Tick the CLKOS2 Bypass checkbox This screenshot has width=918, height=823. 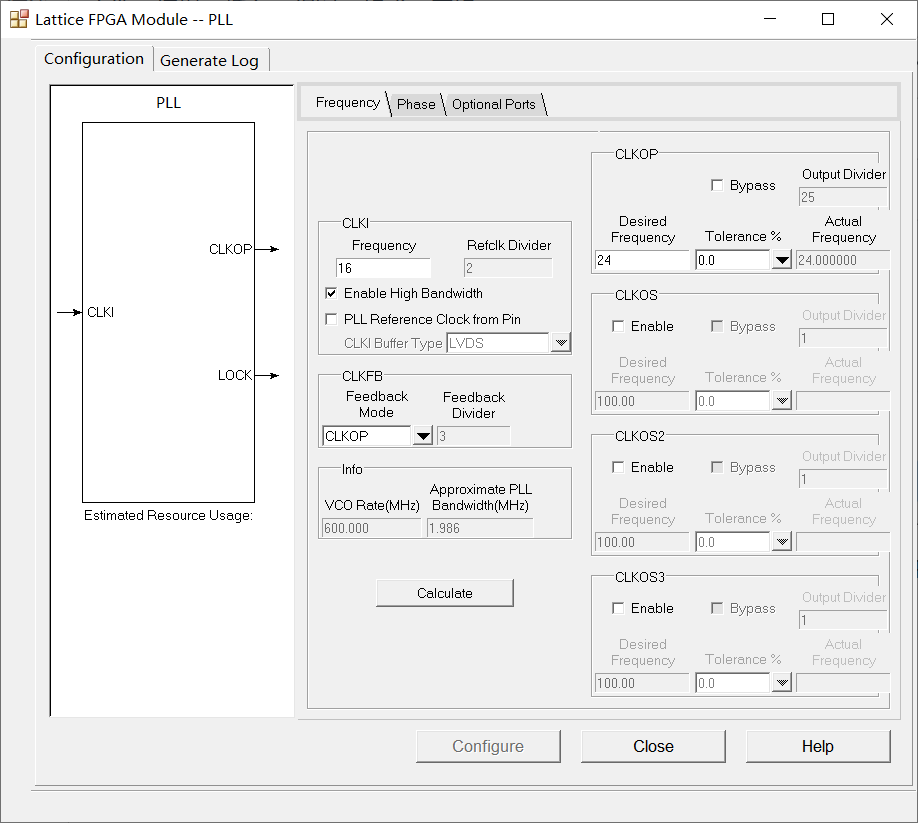point(717,467)
